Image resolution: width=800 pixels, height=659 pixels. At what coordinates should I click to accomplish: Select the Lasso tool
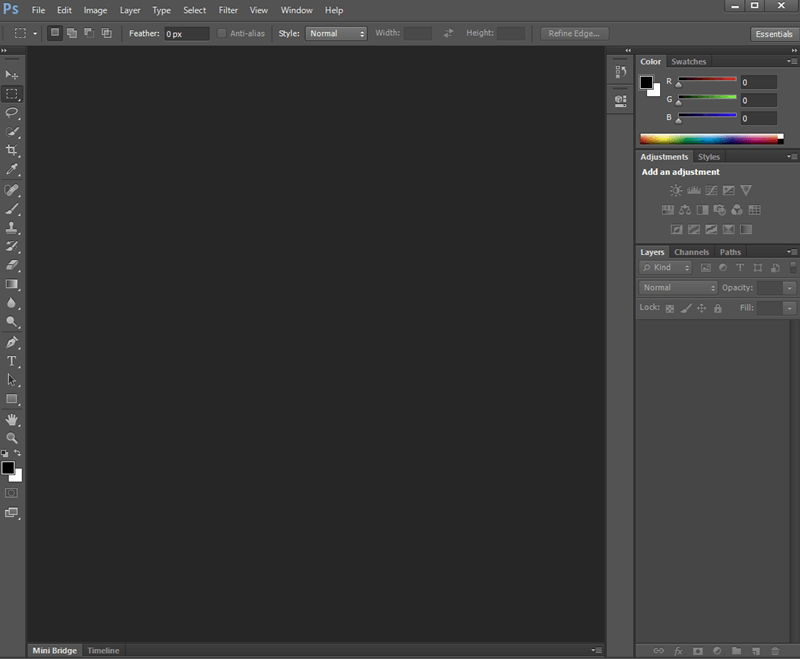(x=12, y=113)
